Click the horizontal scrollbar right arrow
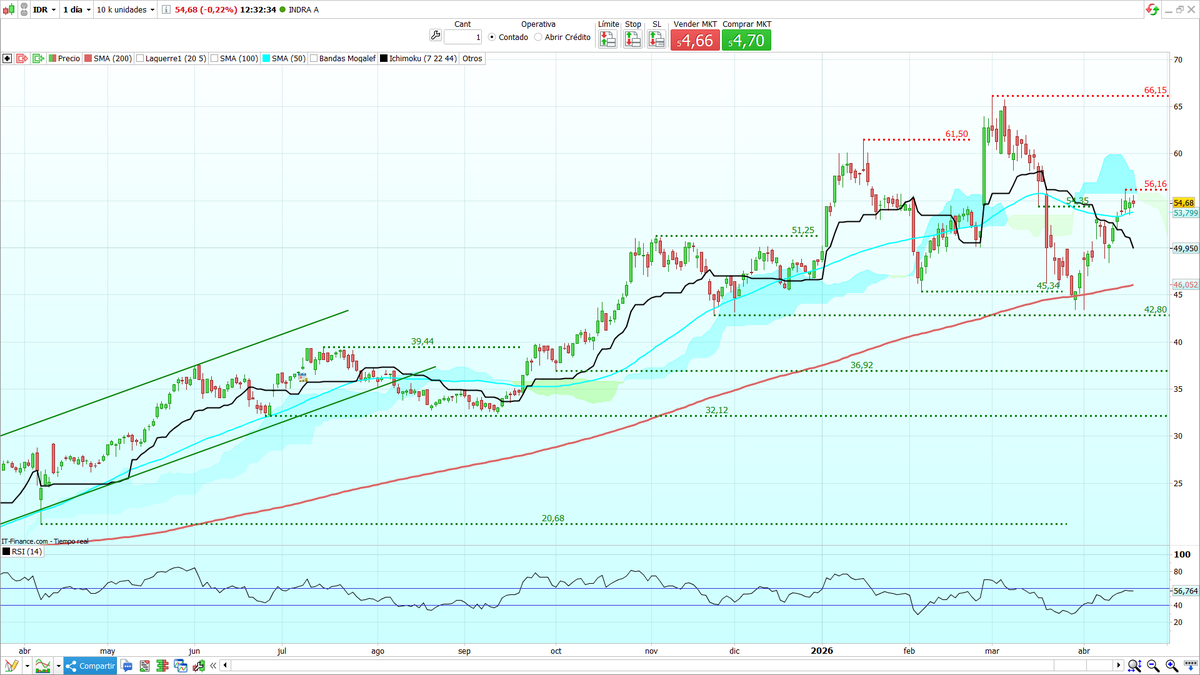Screen dimensions: 1200x675 click(x=1118, y=665)
